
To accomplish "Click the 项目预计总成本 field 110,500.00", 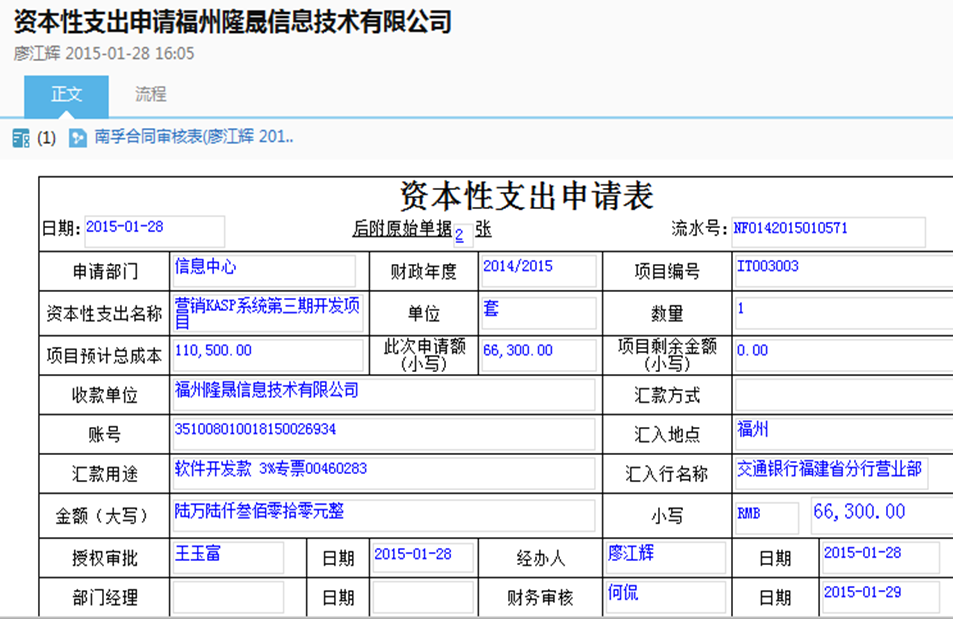I will click(268, 354).
